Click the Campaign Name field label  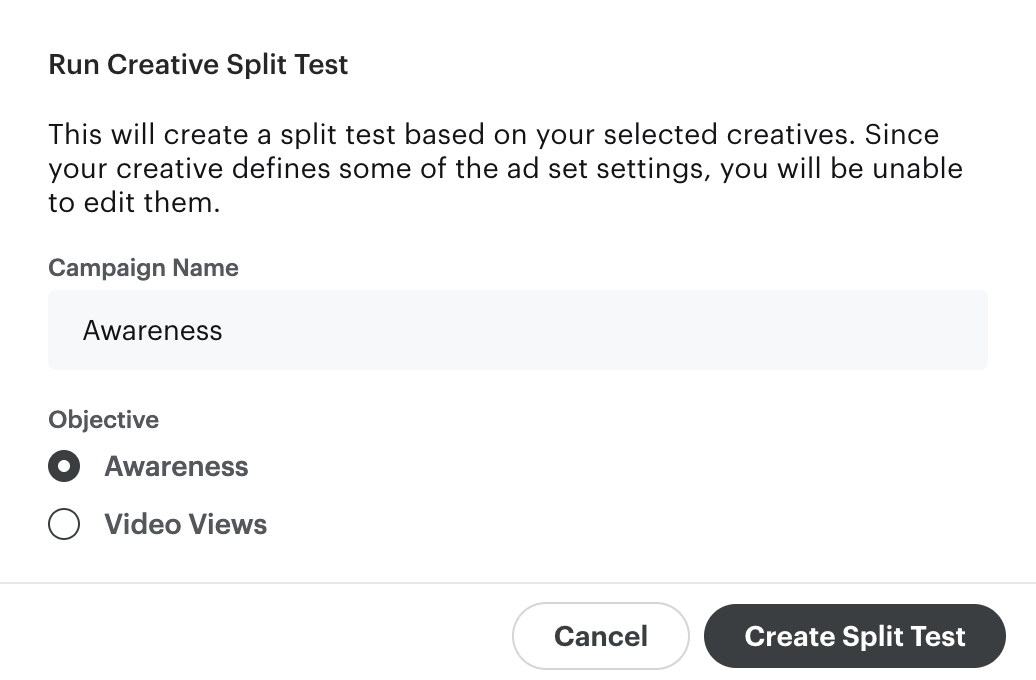(x=143, y=267)
